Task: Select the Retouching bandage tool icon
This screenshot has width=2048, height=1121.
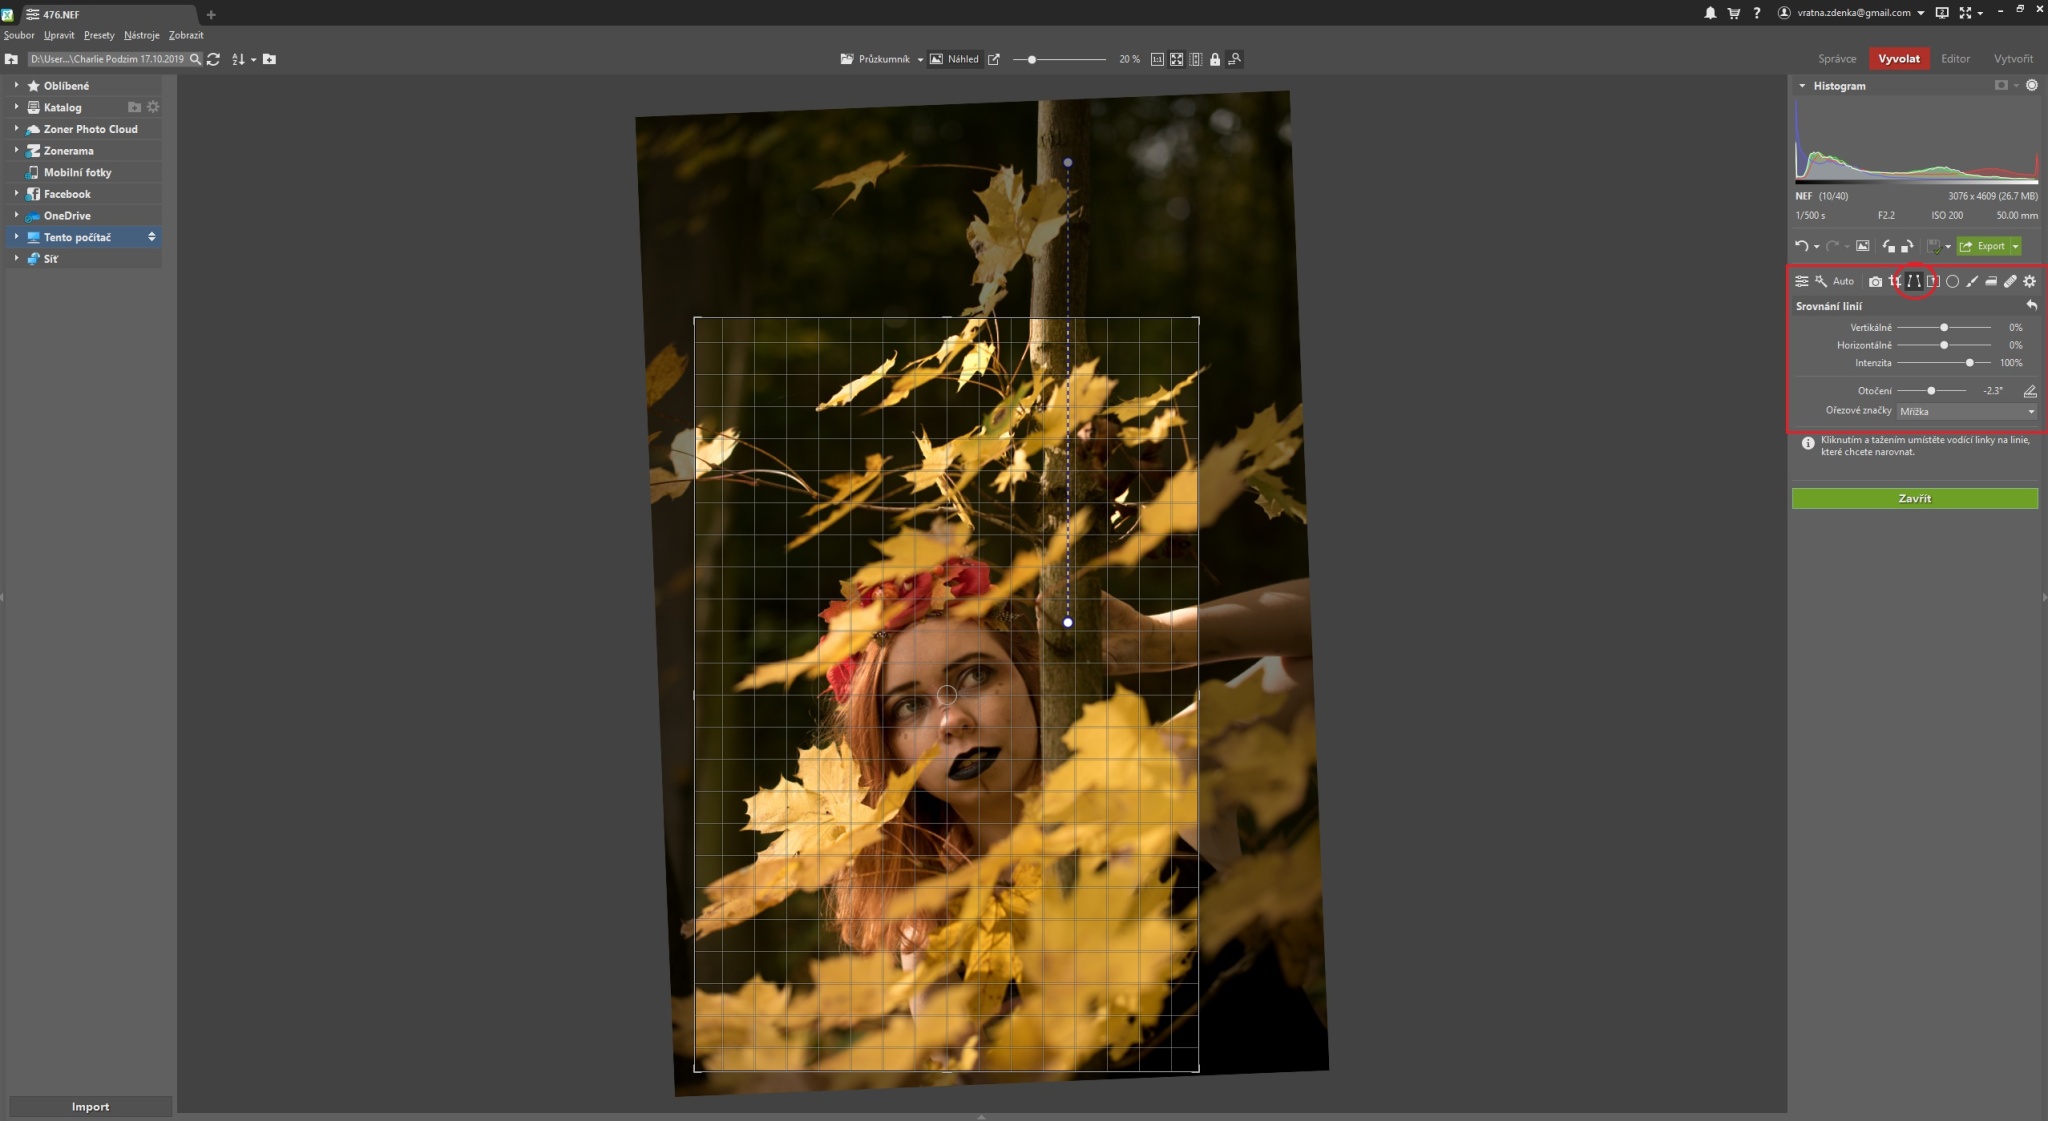Action: [2010, 281]
